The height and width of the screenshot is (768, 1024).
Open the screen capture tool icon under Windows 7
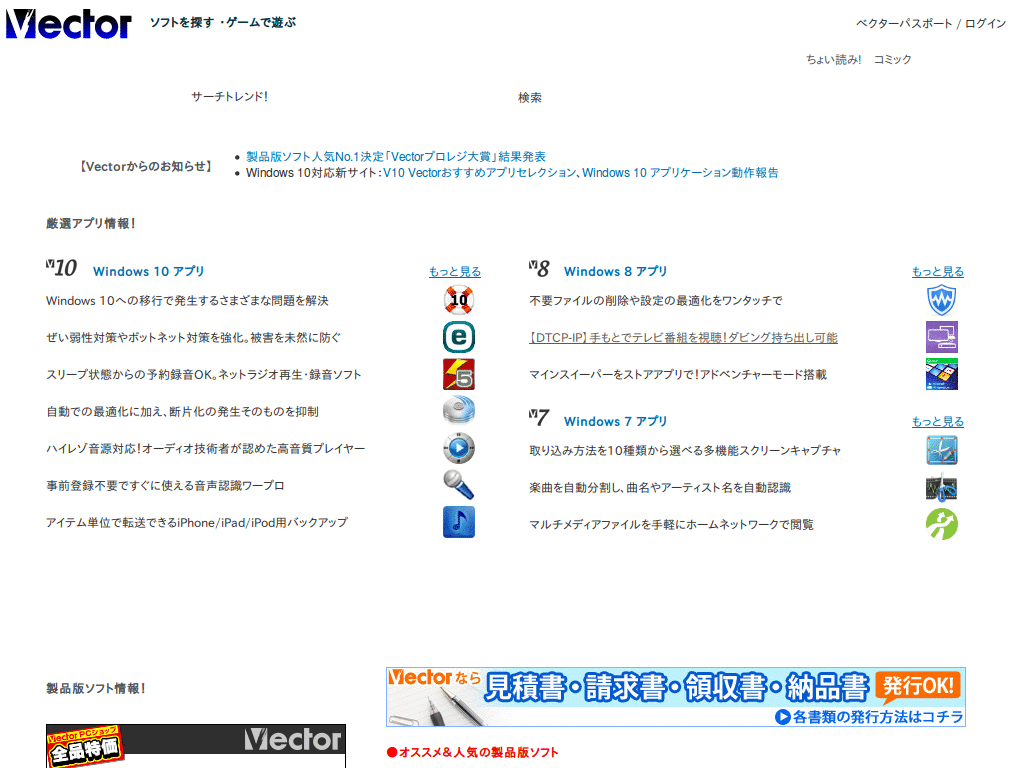click(941, 449)
